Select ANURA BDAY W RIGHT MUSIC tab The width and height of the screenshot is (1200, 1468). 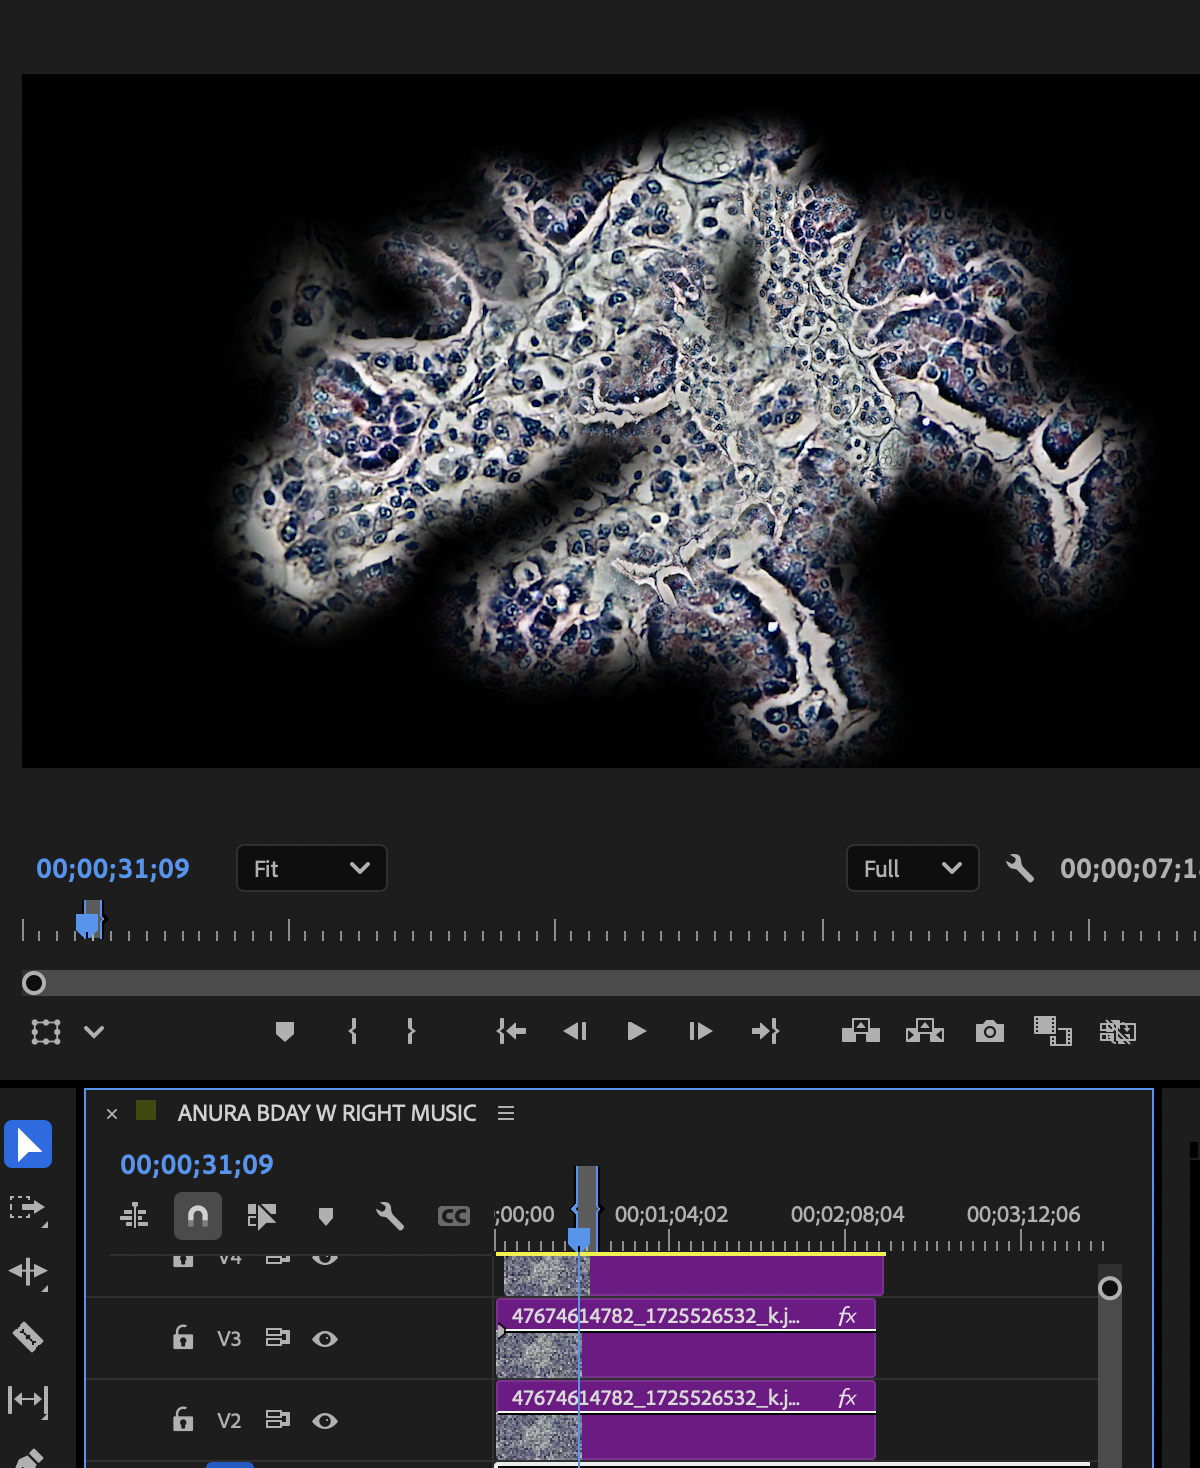[x=326, y=1113]
